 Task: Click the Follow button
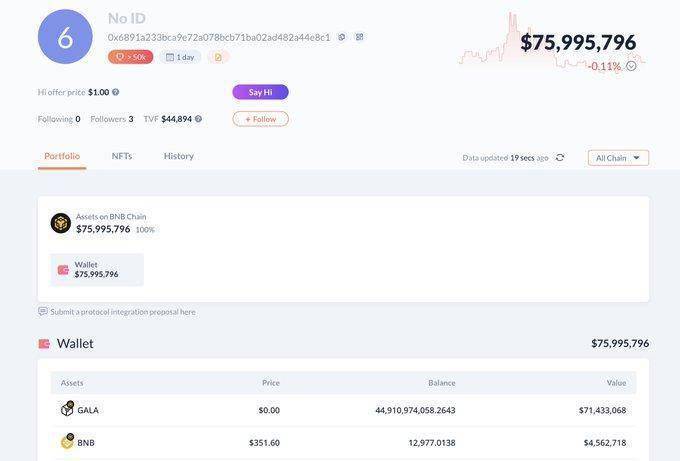pyautogui.click(x=261, y=119)
